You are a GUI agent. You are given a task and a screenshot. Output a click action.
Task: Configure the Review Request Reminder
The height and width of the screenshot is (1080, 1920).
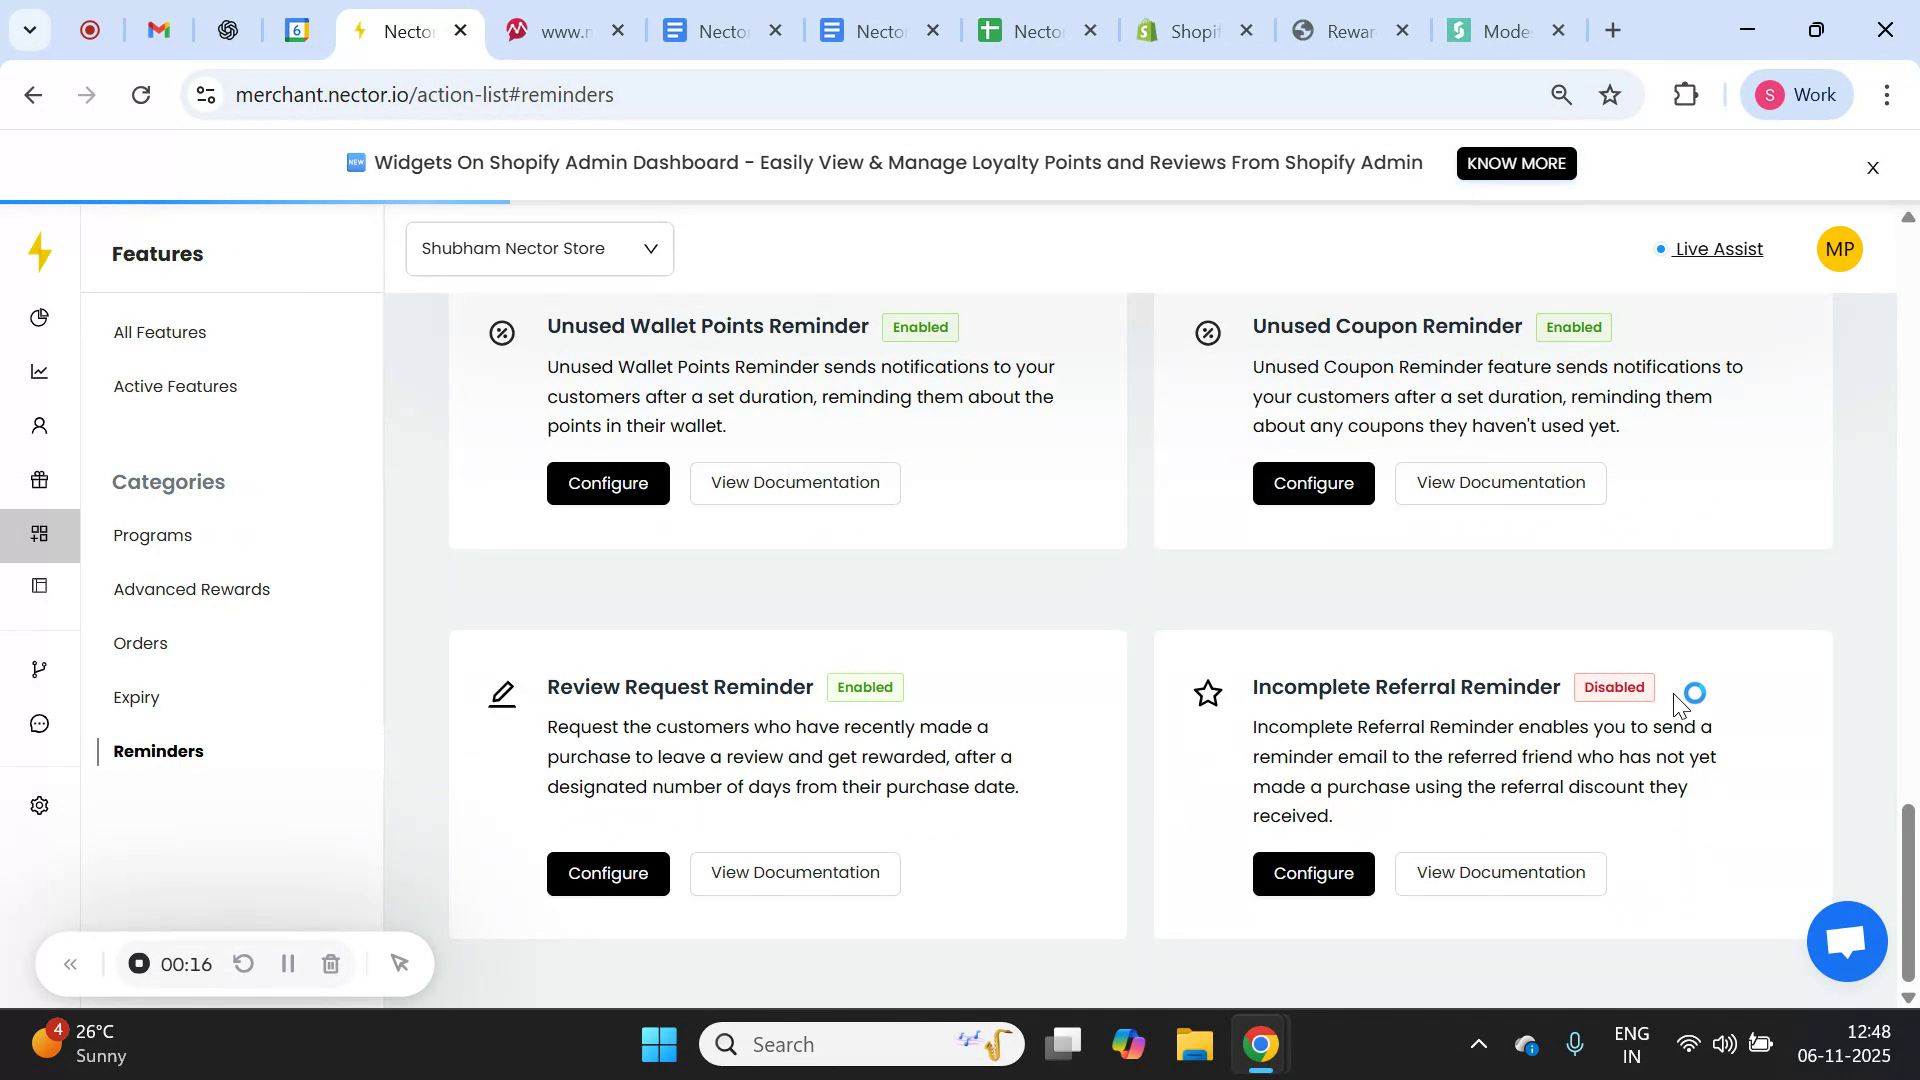tap(607, 873)
